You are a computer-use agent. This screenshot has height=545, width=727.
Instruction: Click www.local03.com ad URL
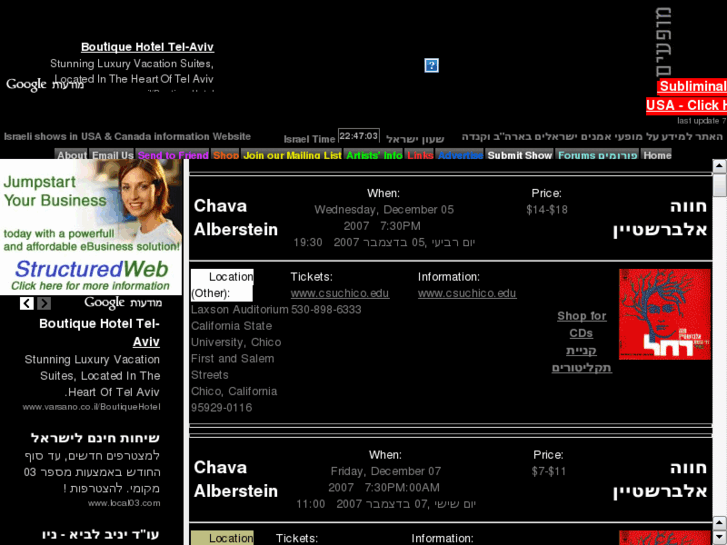pos(124,503)
